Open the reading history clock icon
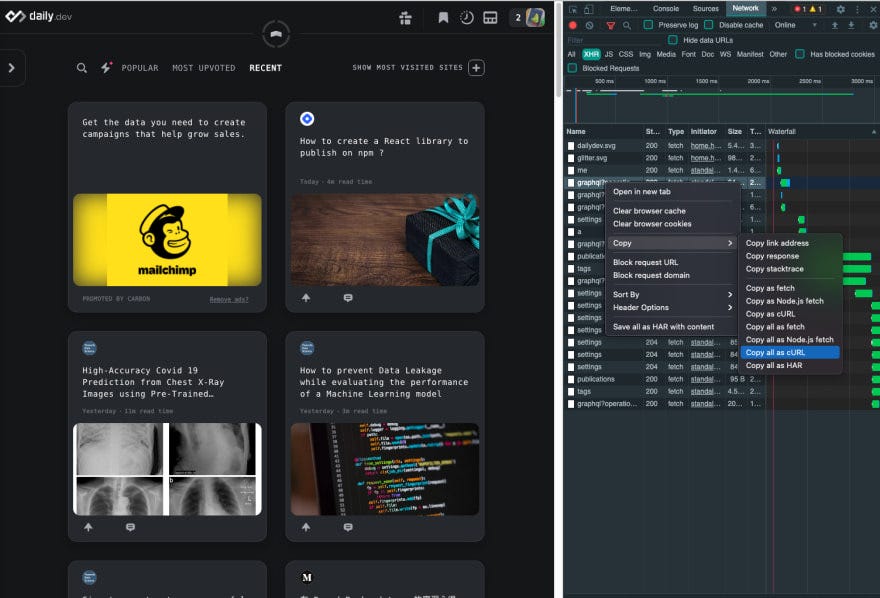 [x=467, y=18]
